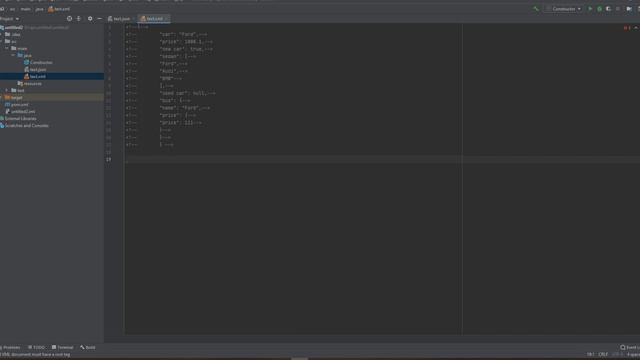This screenshot has width=640, height=360.
Task: Click the file encoding indicator in status bar
Action: 618,354
